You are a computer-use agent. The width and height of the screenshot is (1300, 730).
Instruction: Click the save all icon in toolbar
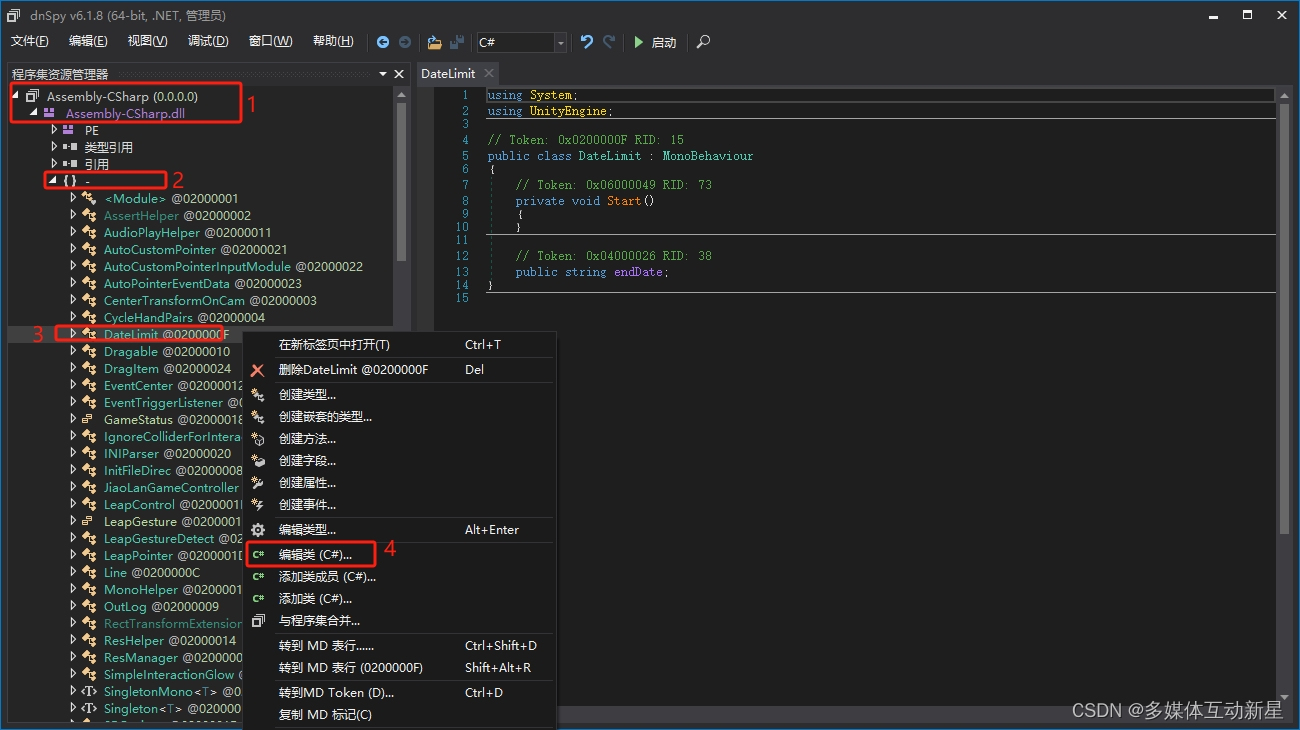457,42
